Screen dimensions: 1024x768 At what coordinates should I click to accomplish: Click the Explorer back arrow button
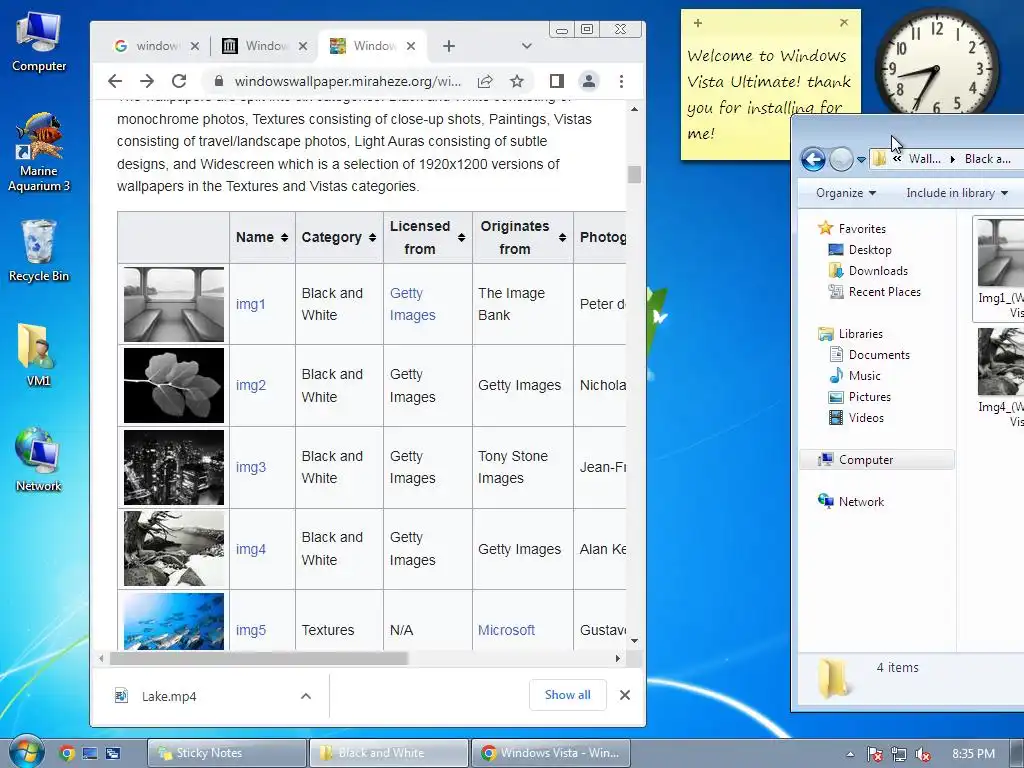[x=813, y=159]
